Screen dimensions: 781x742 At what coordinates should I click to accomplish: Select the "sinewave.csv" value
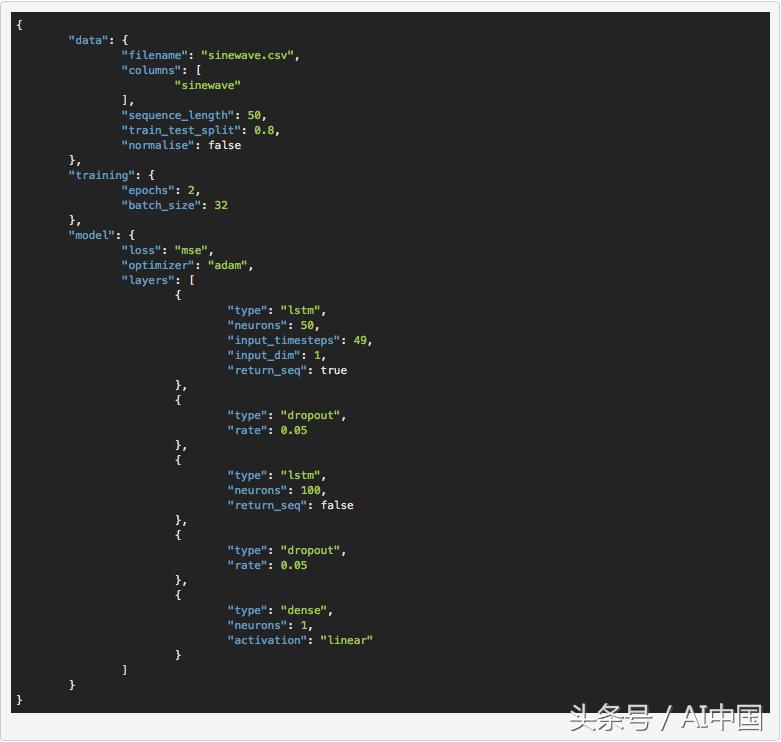[248, 55]
